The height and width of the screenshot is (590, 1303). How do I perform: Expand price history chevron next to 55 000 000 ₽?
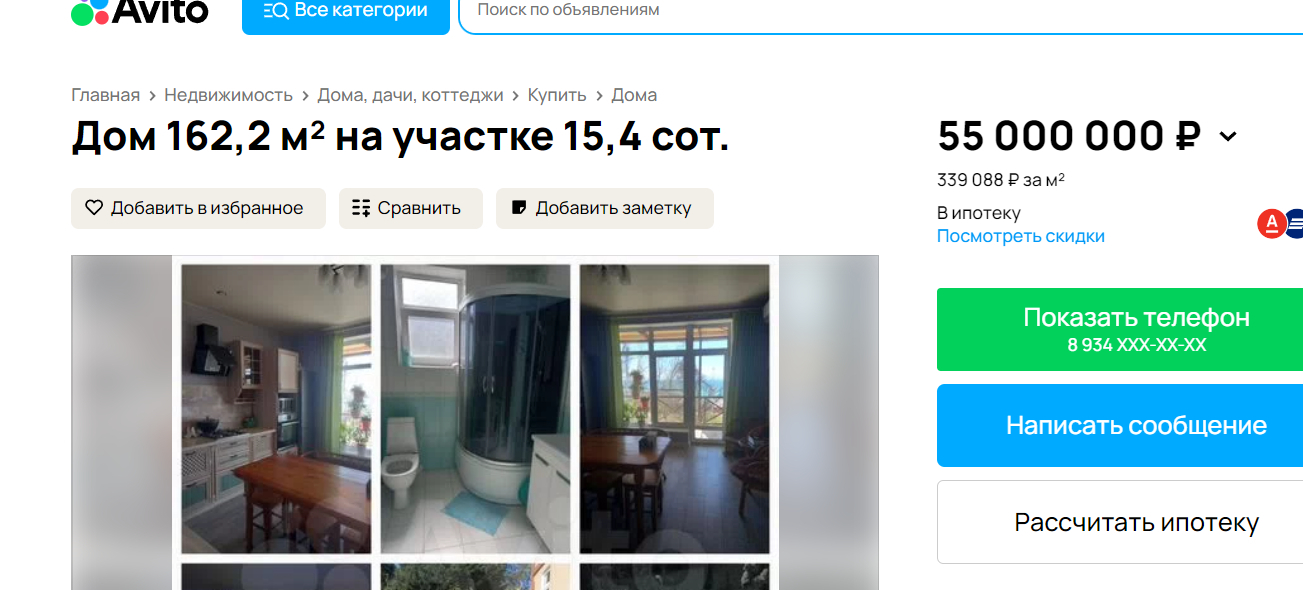1228,137
